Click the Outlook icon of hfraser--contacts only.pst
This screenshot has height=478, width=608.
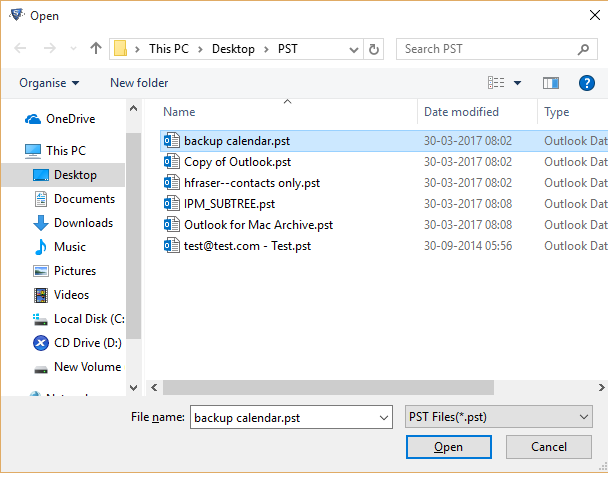tap(171, 182)
